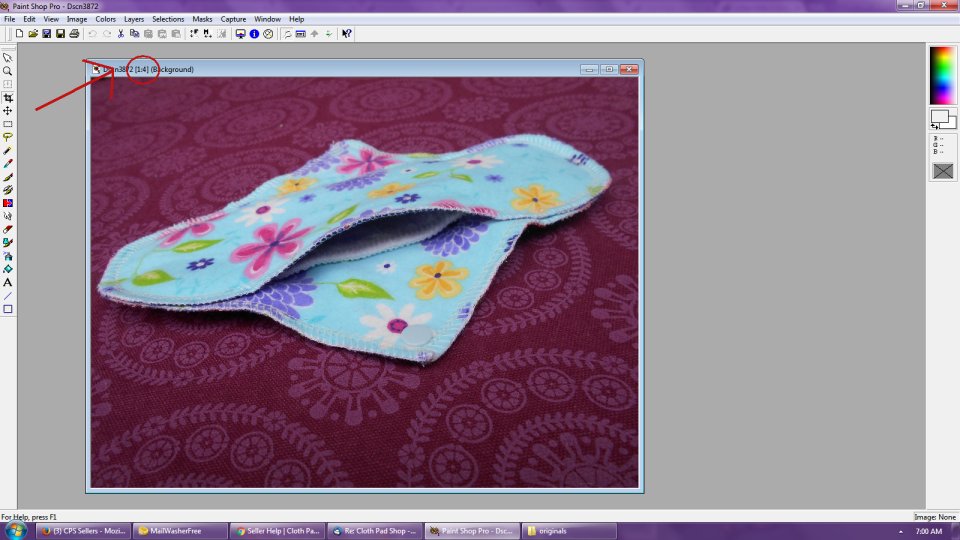Screen dimensions: 960x540
Task: Click the Cut scissors toolbar icon
Action: (x=120, y=34)
